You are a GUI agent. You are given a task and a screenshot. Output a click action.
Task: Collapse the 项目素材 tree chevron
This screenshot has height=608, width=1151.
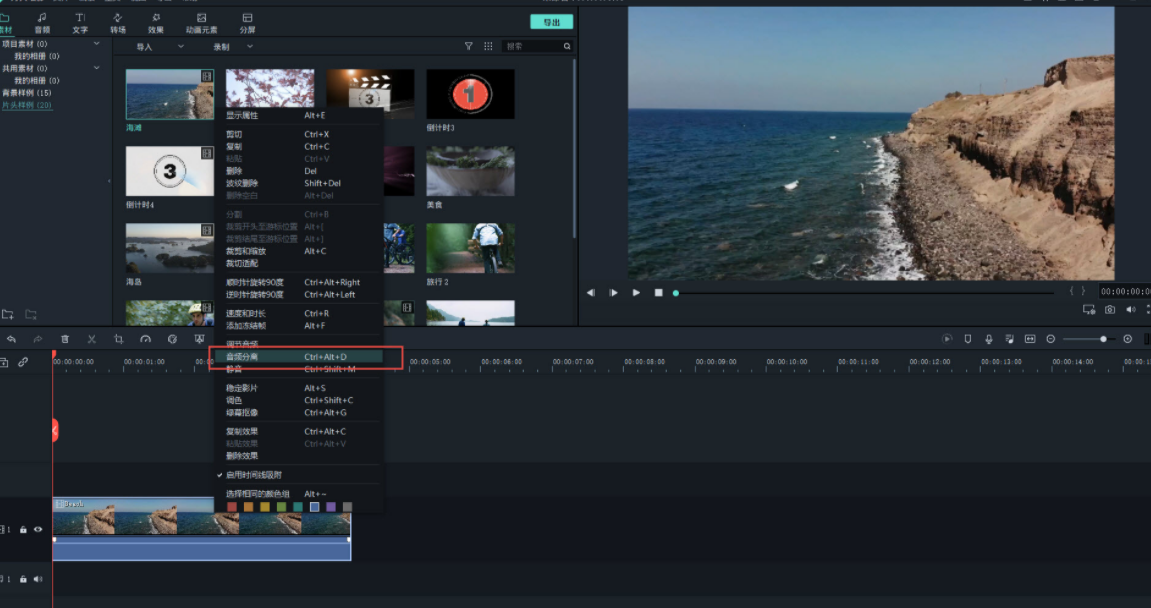tap(96, 44)
